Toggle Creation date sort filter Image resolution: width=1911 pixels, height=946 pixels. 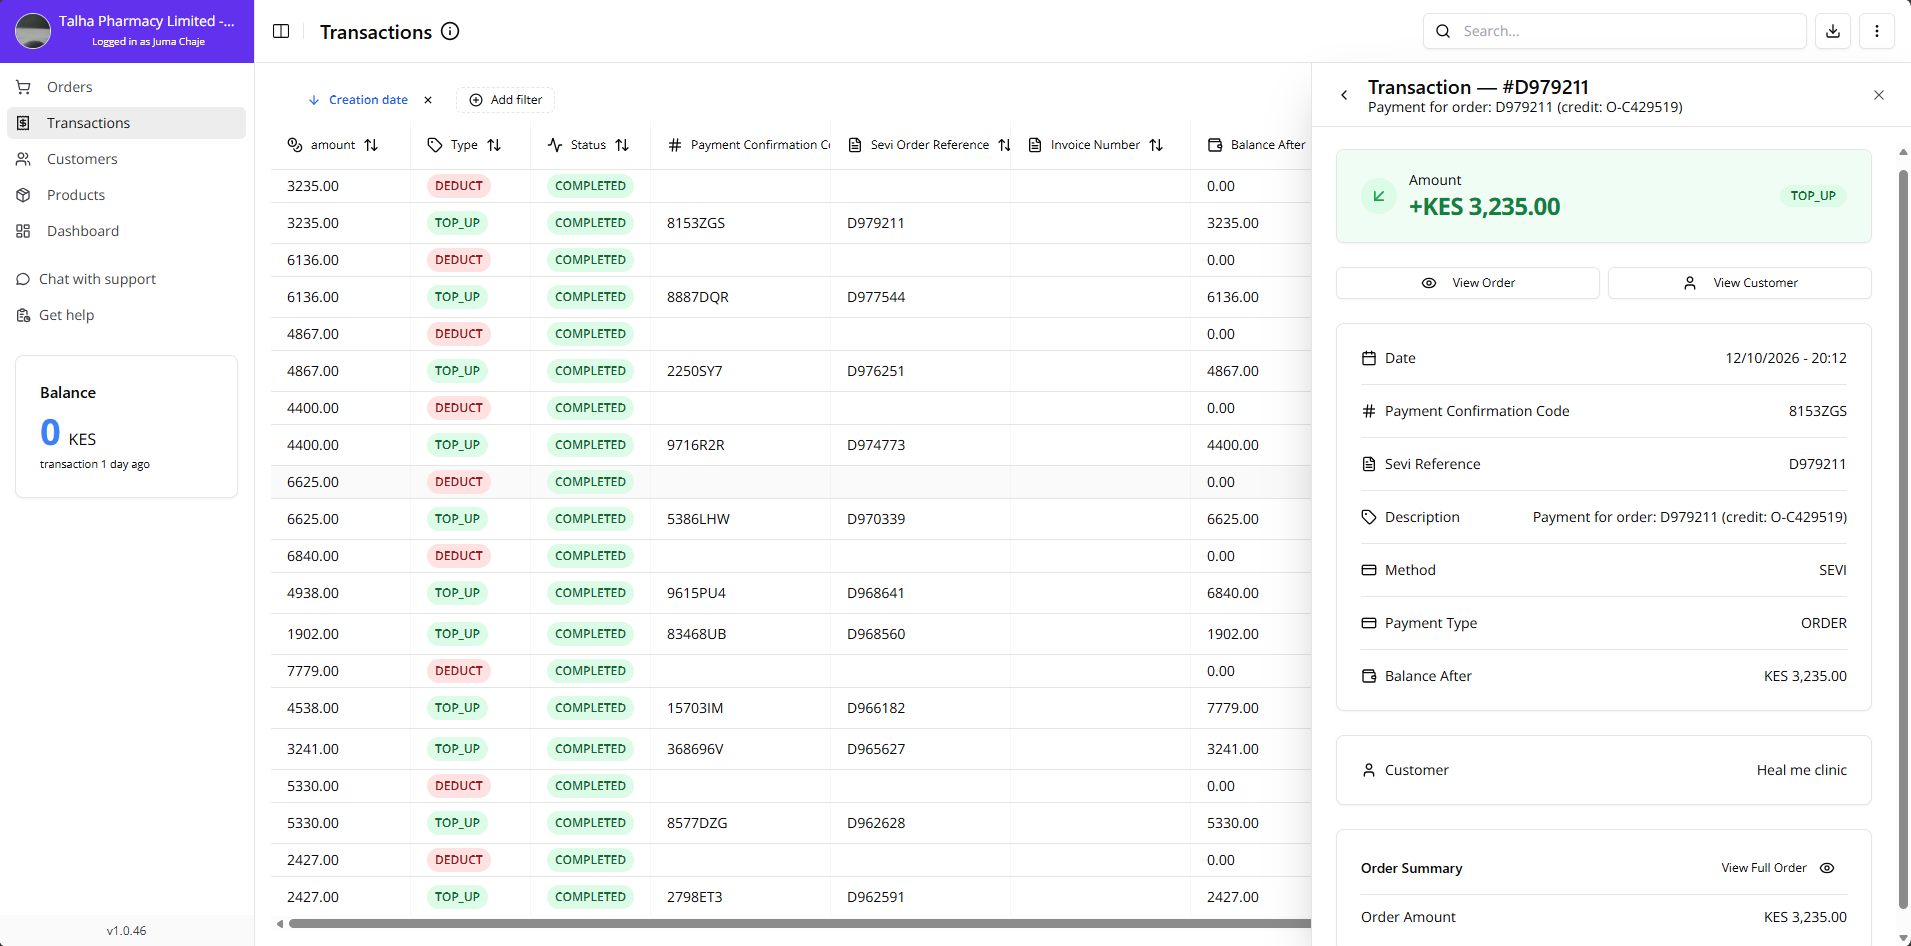(358, 100)
